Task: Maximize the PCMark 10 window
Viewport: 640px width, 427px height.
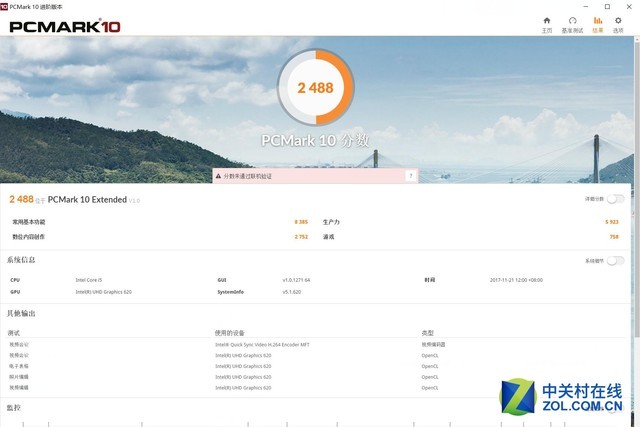Action: tap(607, 7)
